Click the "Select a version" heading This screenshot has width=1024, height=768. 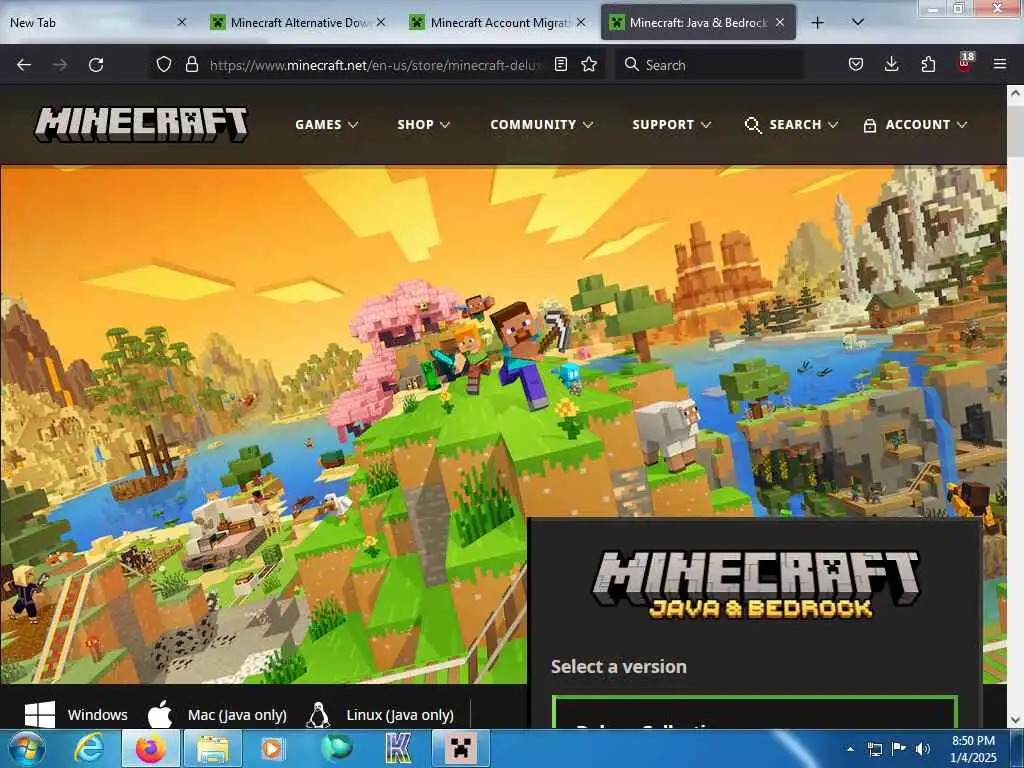(618, 666)
